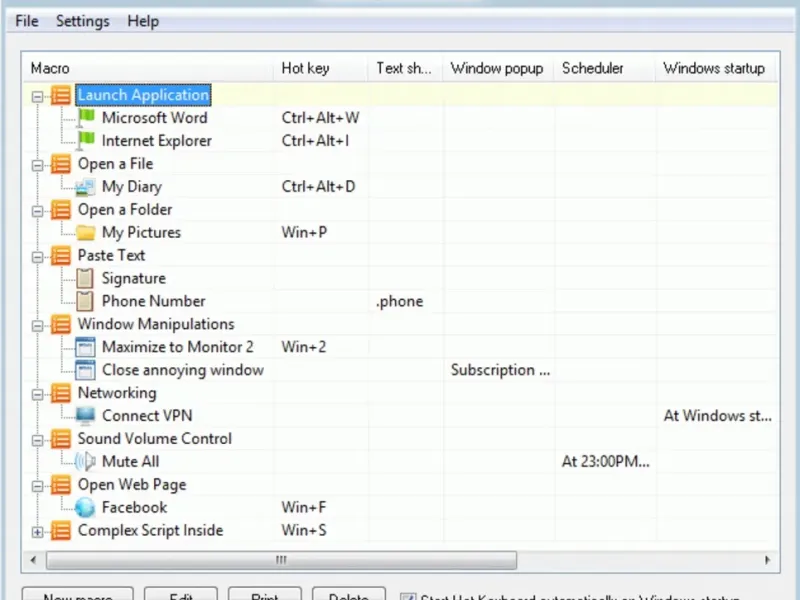Click the At Windows st... startup cell
The height and width of the screenshot is (600, 800).
click(x=717, y=416)
